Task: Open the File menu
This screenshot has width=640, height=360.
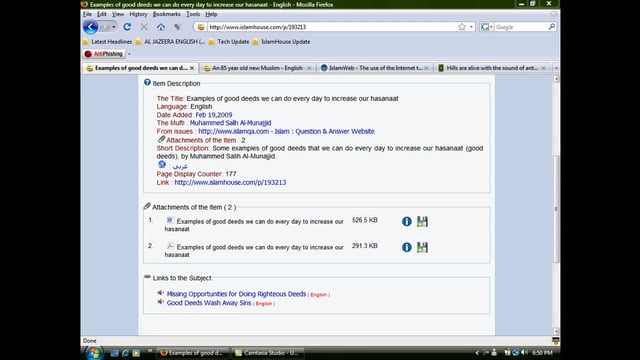Action: [x=87, y=14]
